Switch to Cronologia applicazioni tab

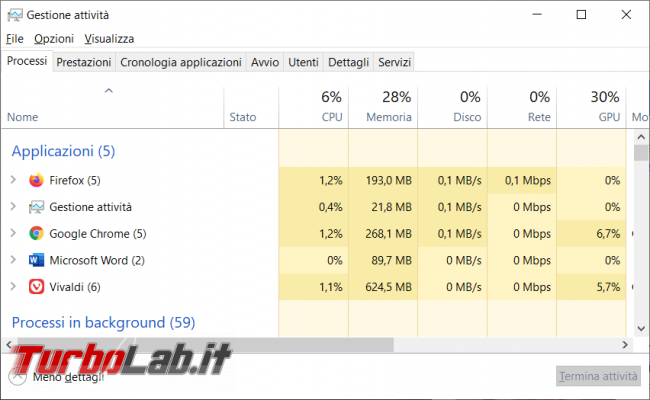coord(181,62)
